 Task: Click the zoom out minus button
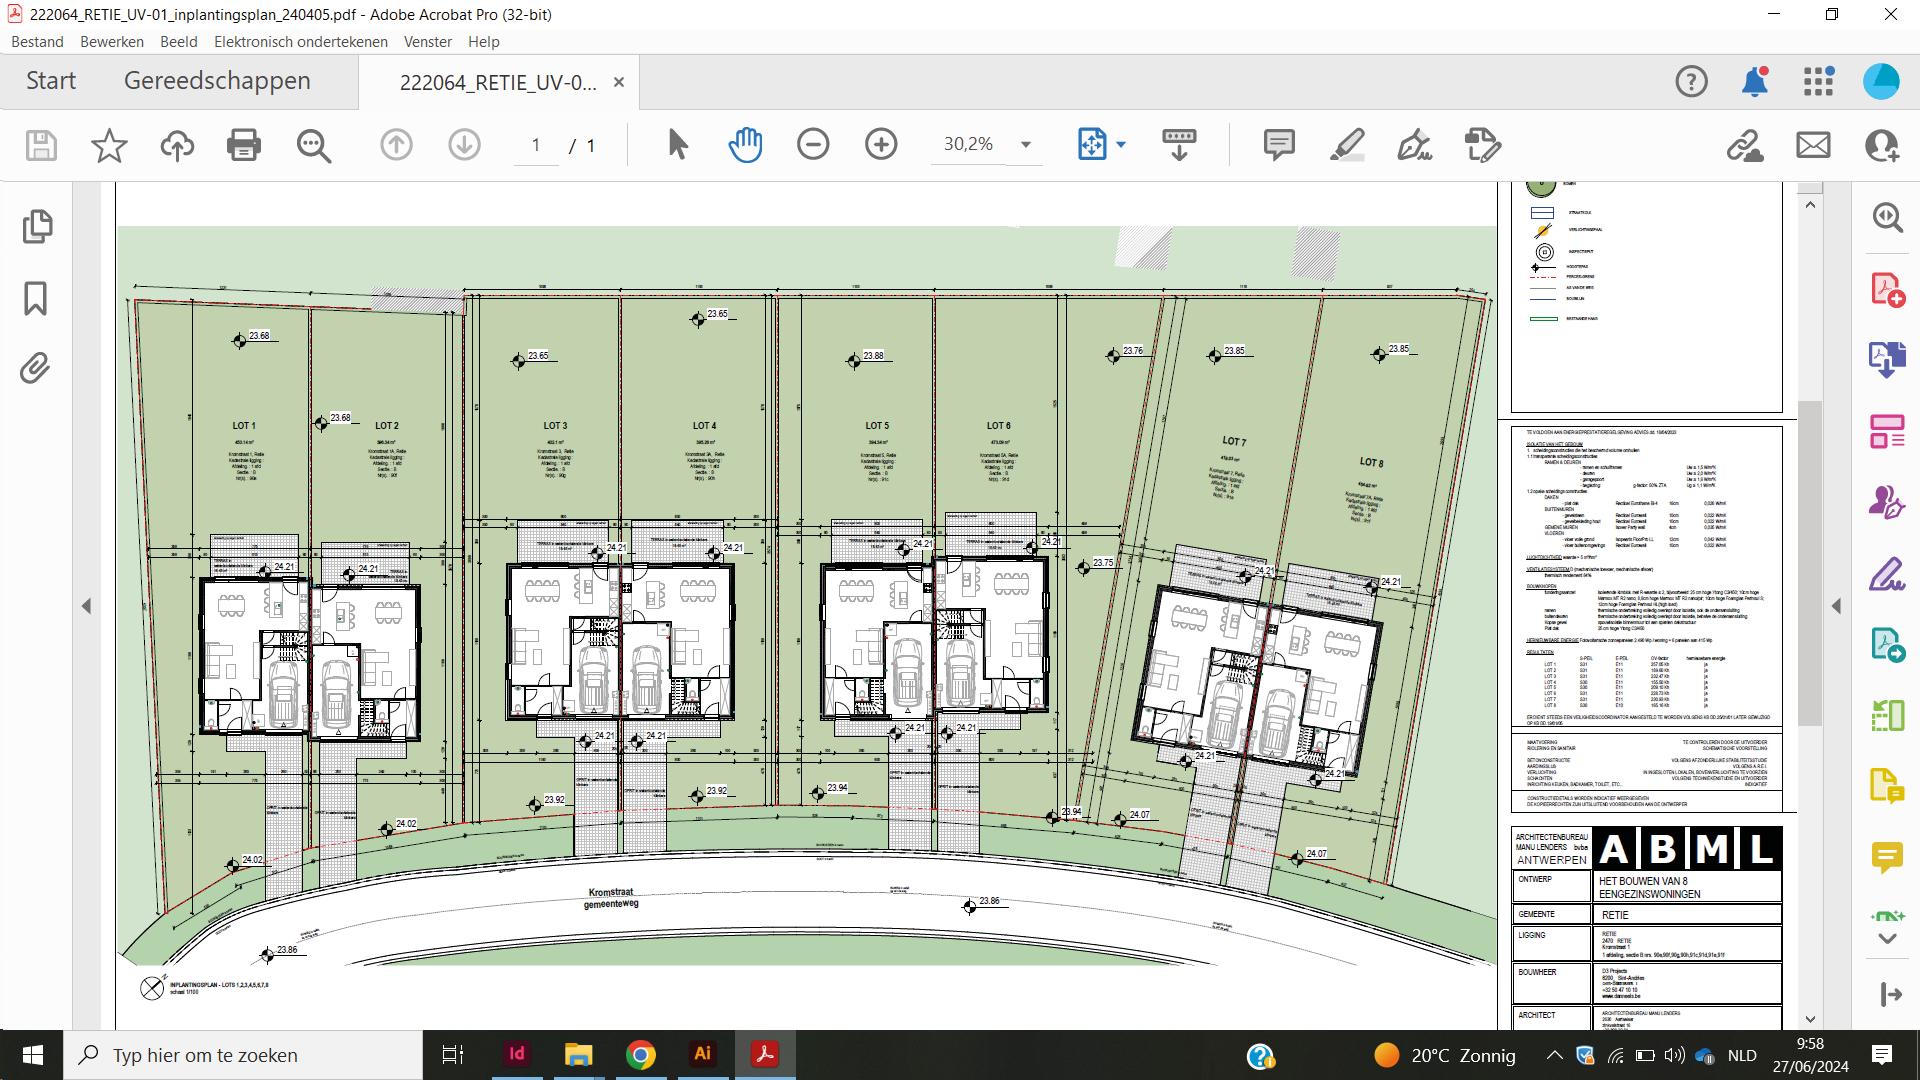(813, 145)
